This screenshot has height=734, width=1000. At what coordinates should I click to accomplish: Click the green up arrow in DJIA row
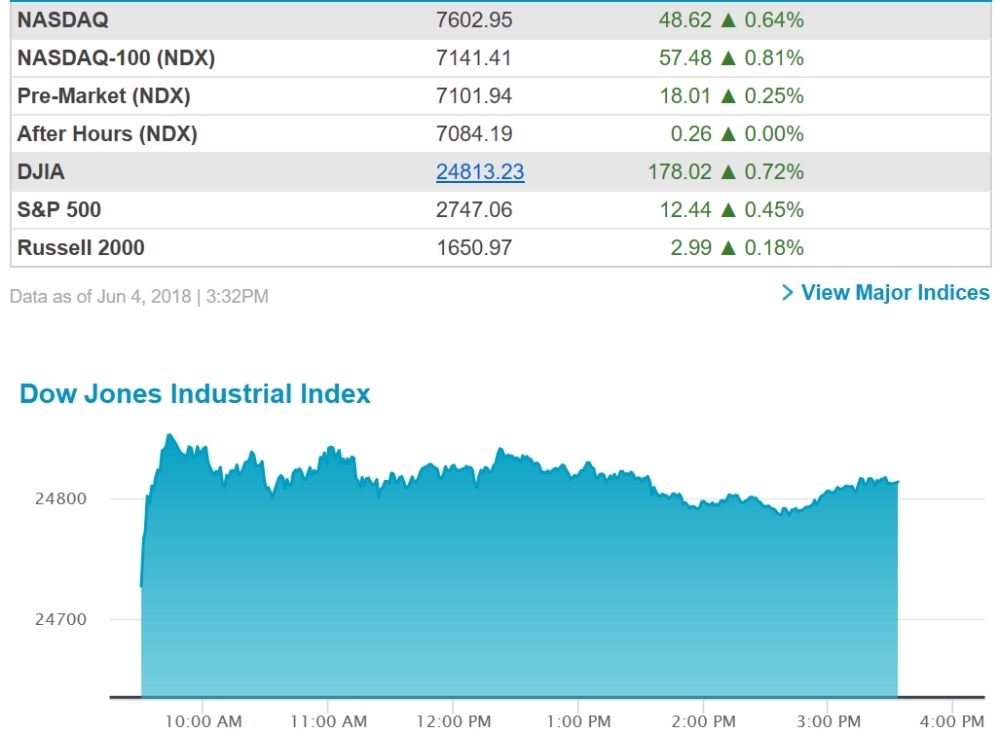pyautogui.click(x=728, y=172)
